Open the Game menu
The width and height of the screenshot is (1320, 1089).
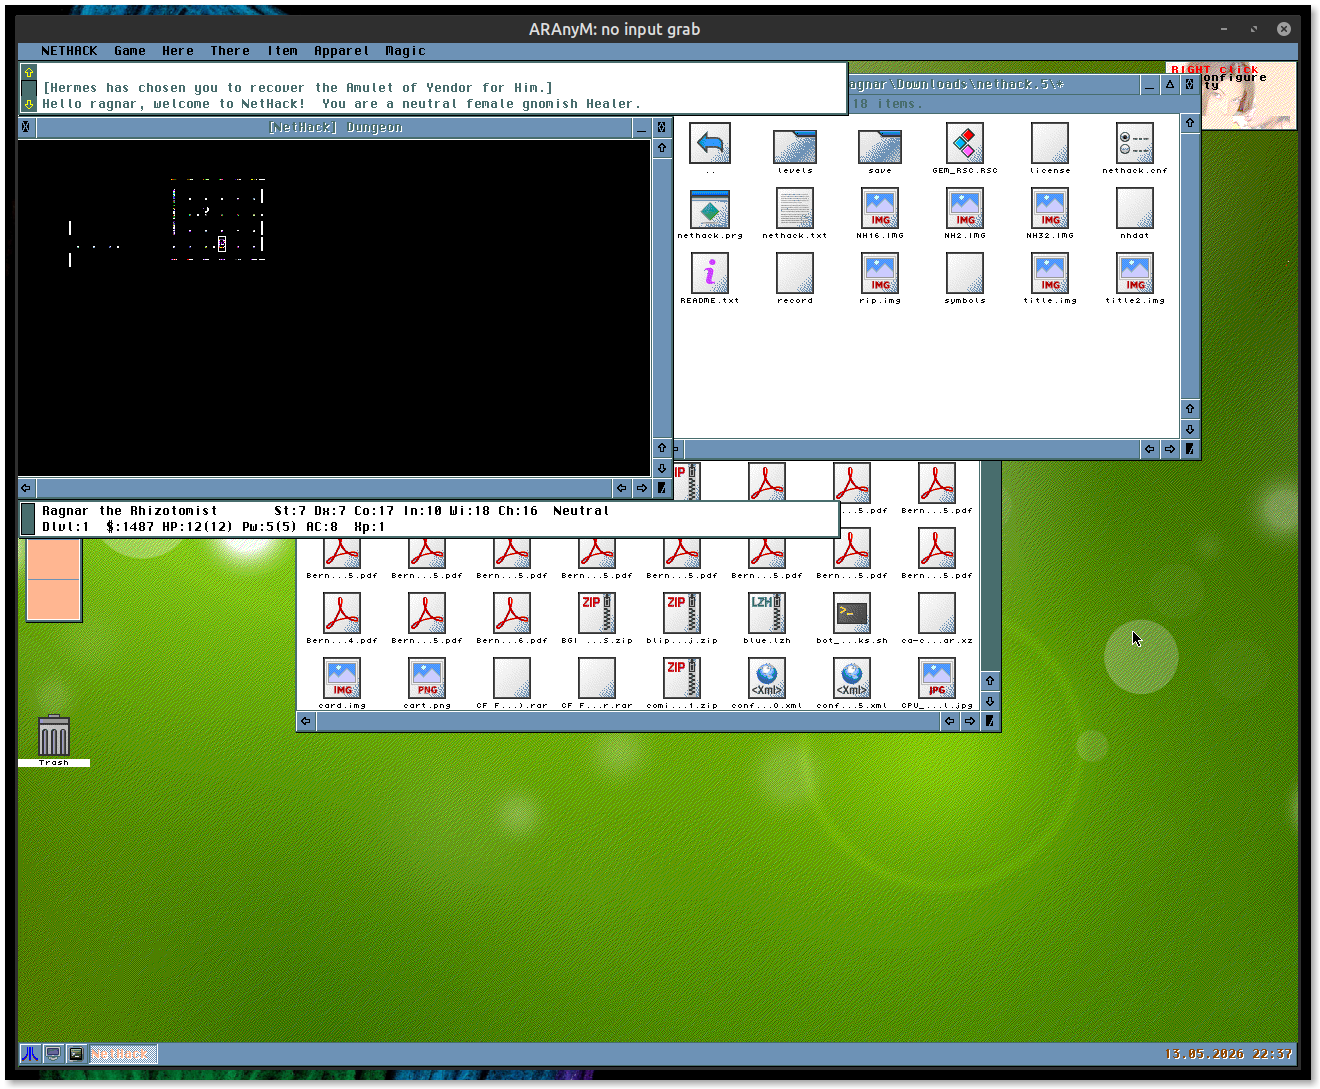pos(130,51)
